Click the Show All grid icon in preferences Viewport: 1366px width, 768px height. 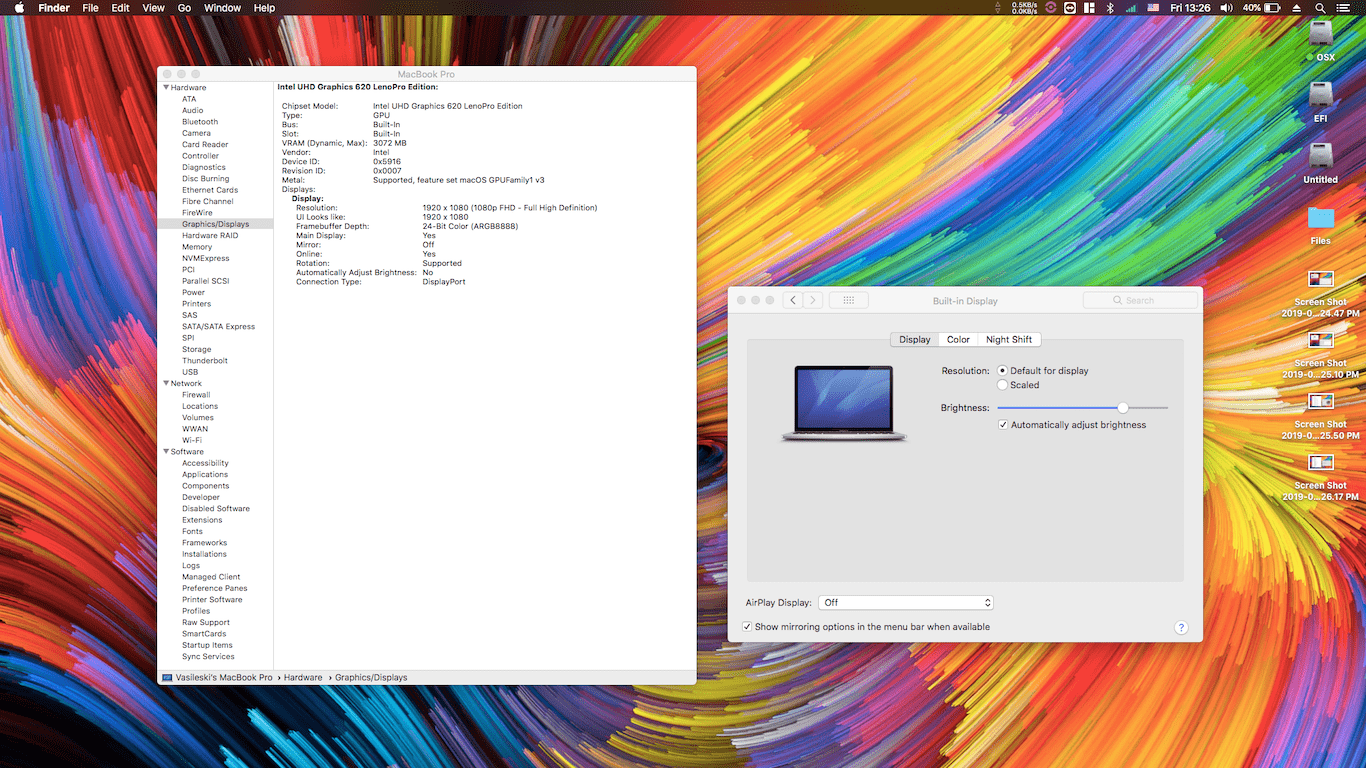pos(848,300)
